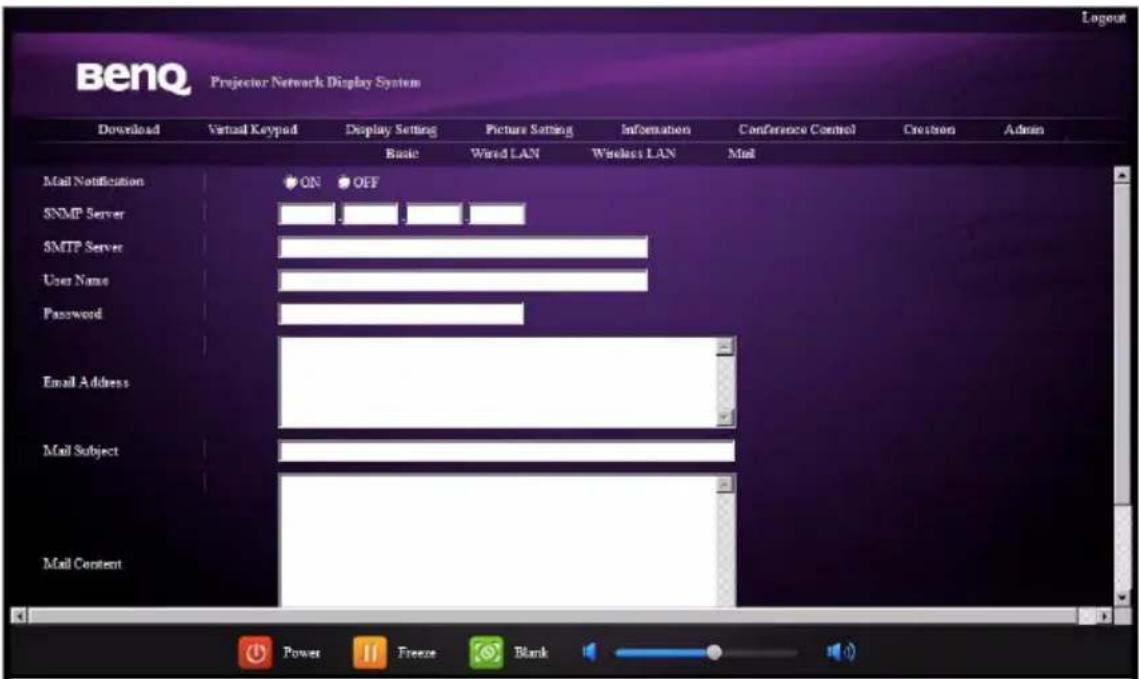Click page vertical scrollbar up arrow
1139x679 pixels.
1122,175
